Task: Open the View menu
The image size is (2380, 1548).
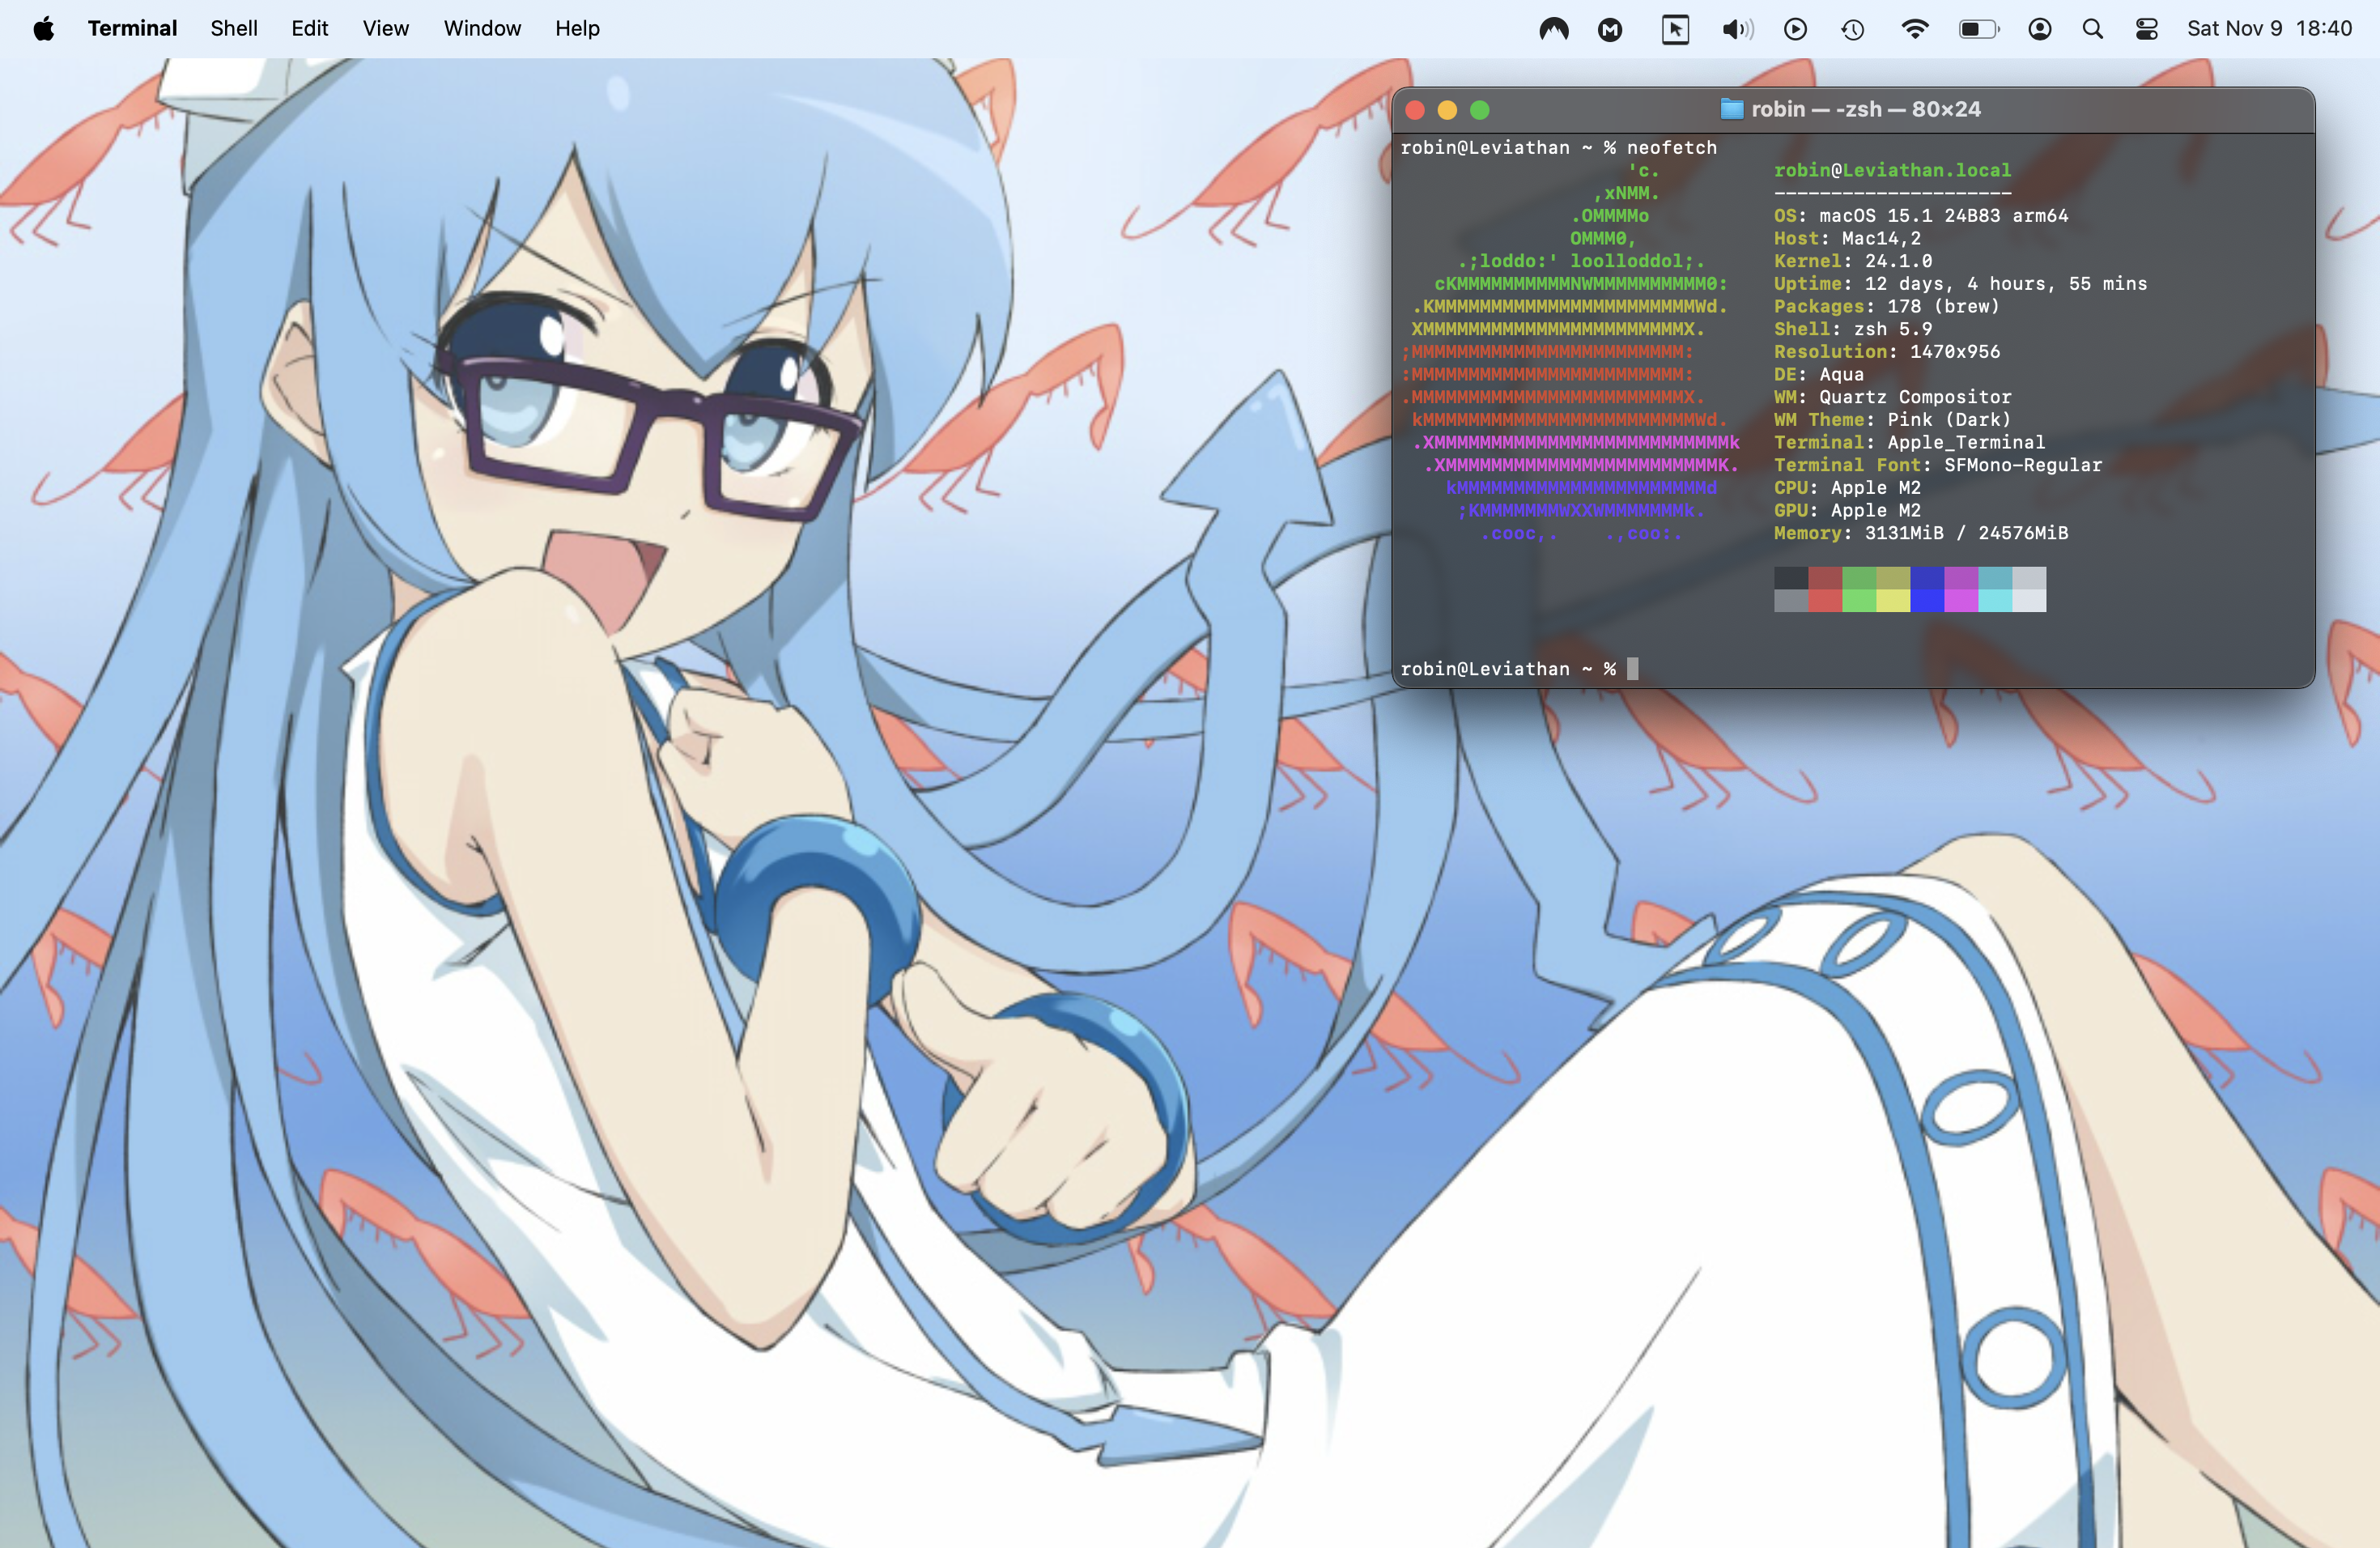Action: [386, 29]
